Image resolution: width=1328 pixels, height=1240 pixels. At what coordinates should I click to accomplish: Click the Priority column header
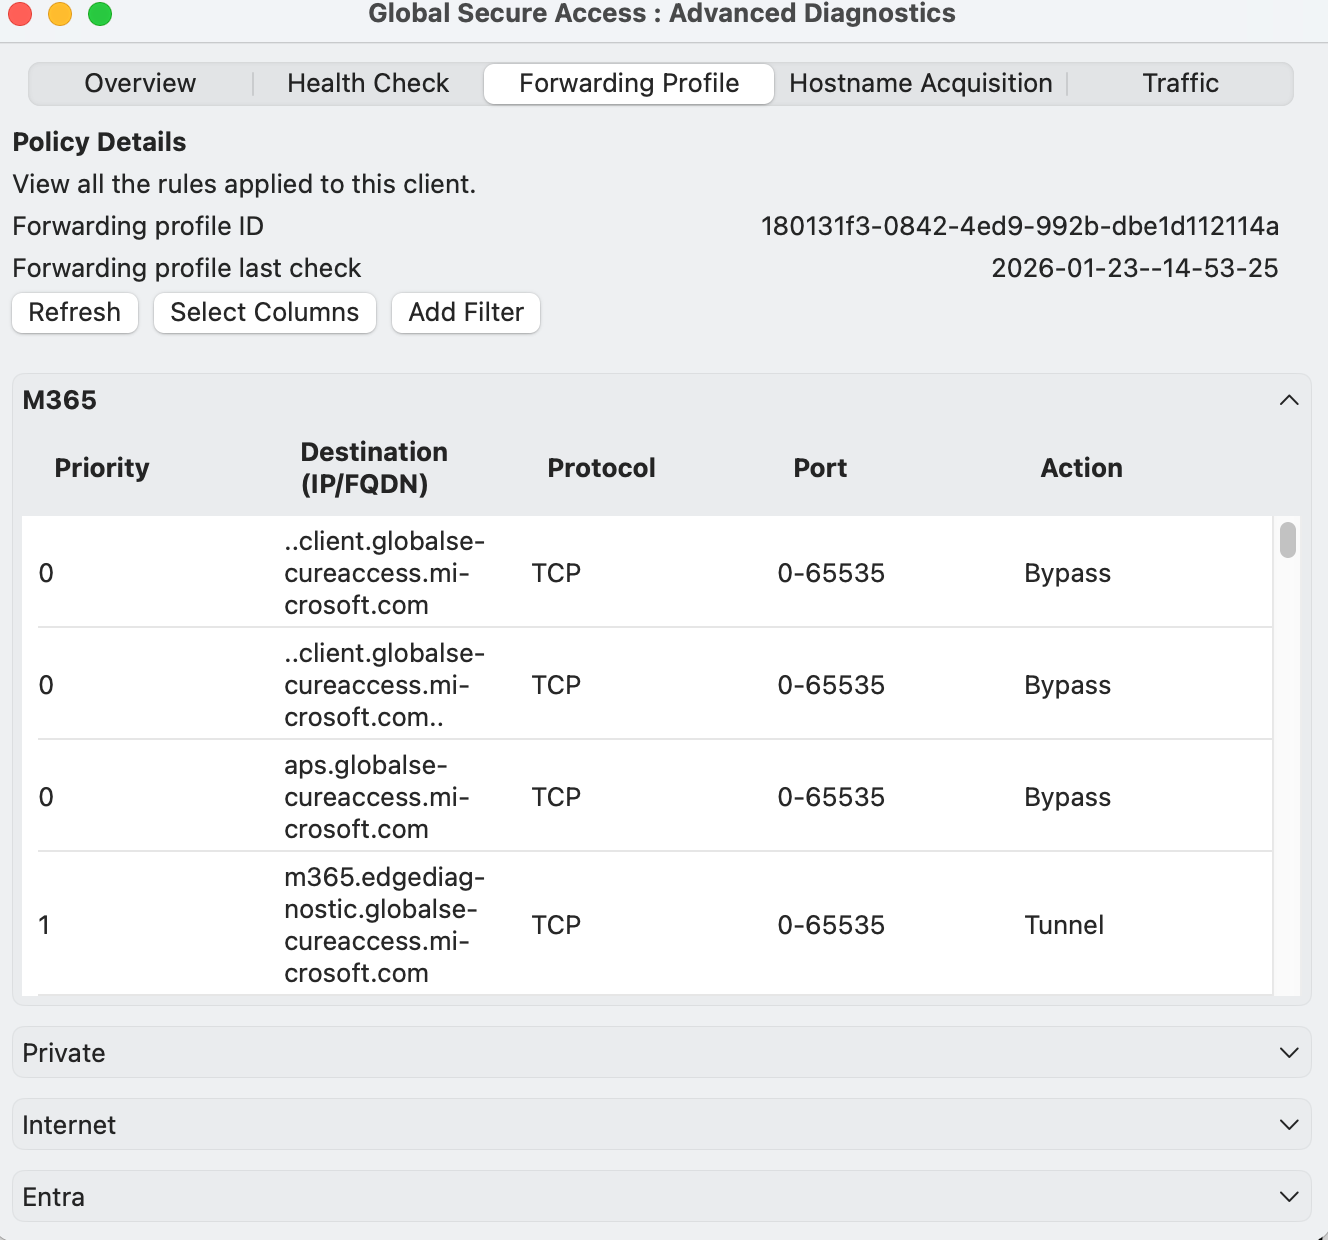tap(102, 468)
